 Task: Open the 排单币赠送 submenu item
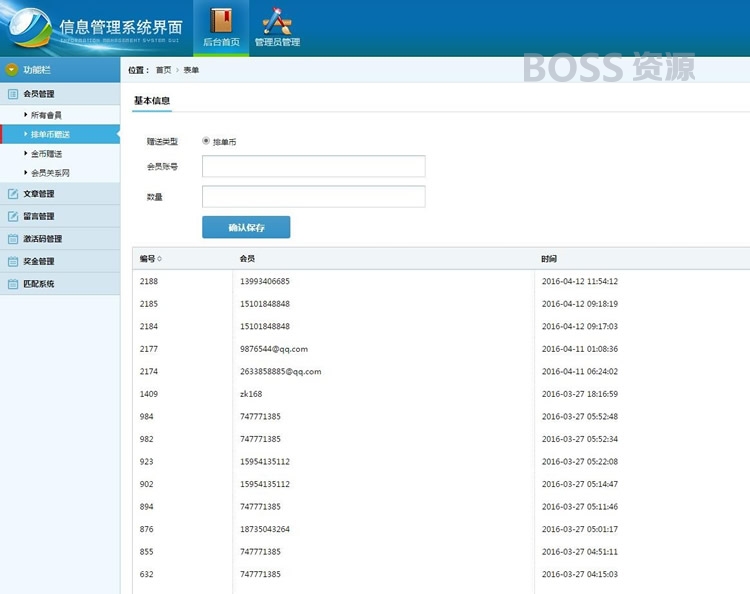[60, 134]
